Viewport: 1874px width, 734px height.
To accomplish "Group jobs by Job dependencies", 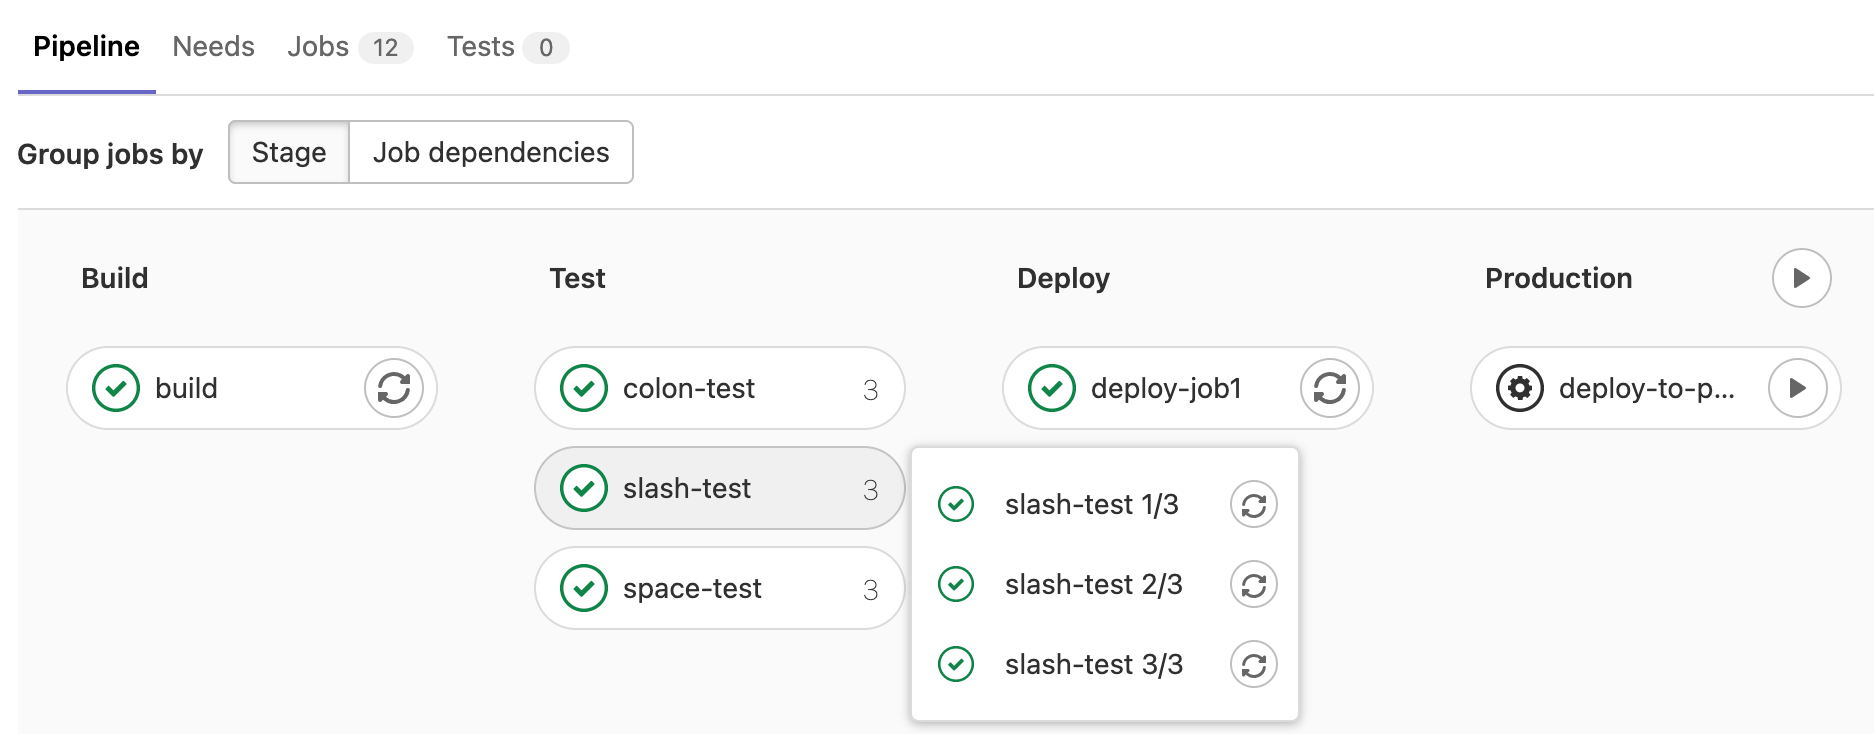I will pos(490,152).
